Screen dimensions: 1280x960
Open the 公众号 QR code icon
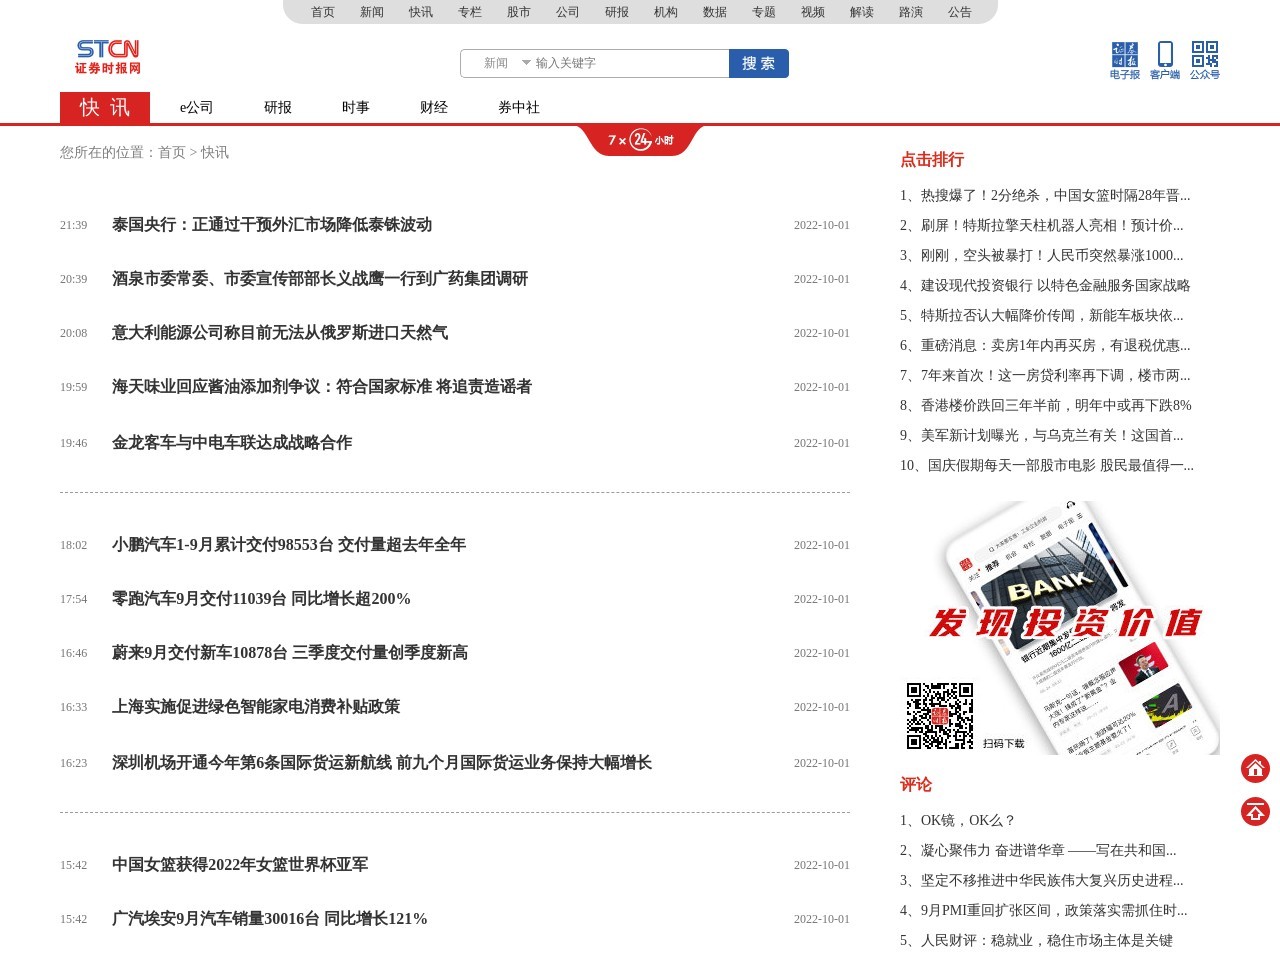pyautogui.click(x=1204, y=59)
